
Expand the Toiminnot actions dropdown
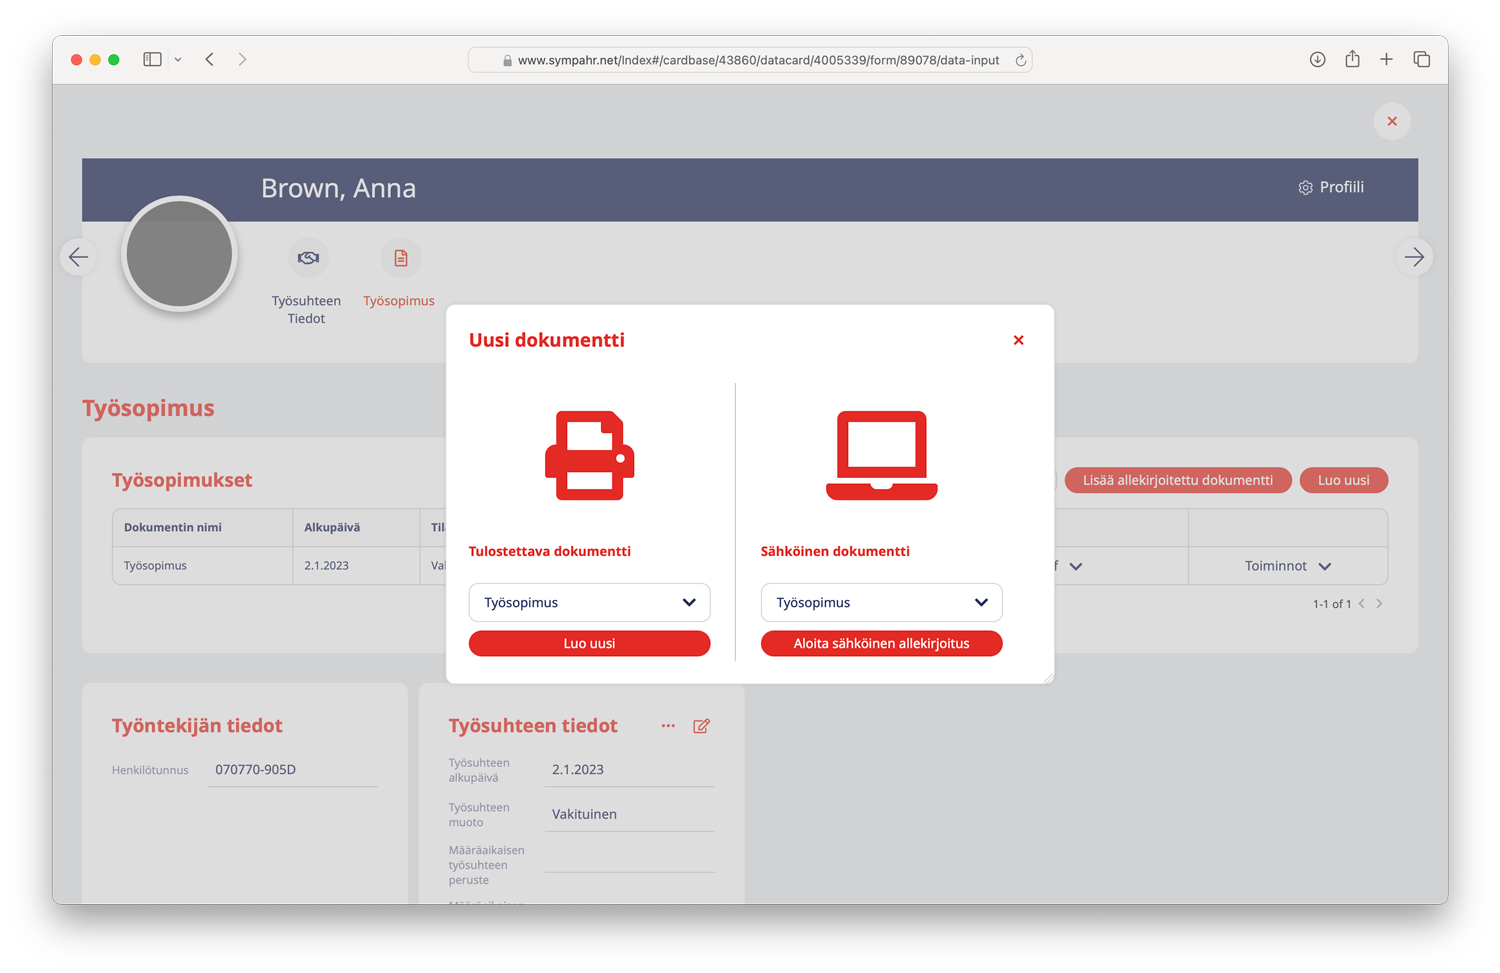(1288, 566)
